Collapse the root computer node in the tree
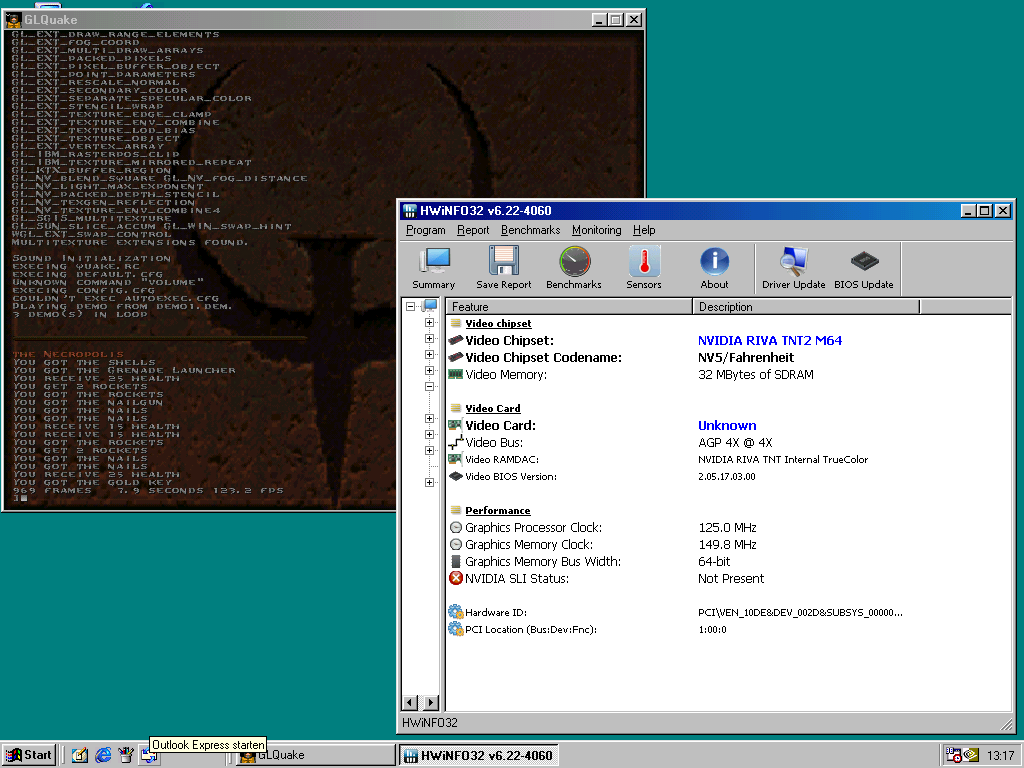Screen dimensions: 1024x768 click(410, 306)
